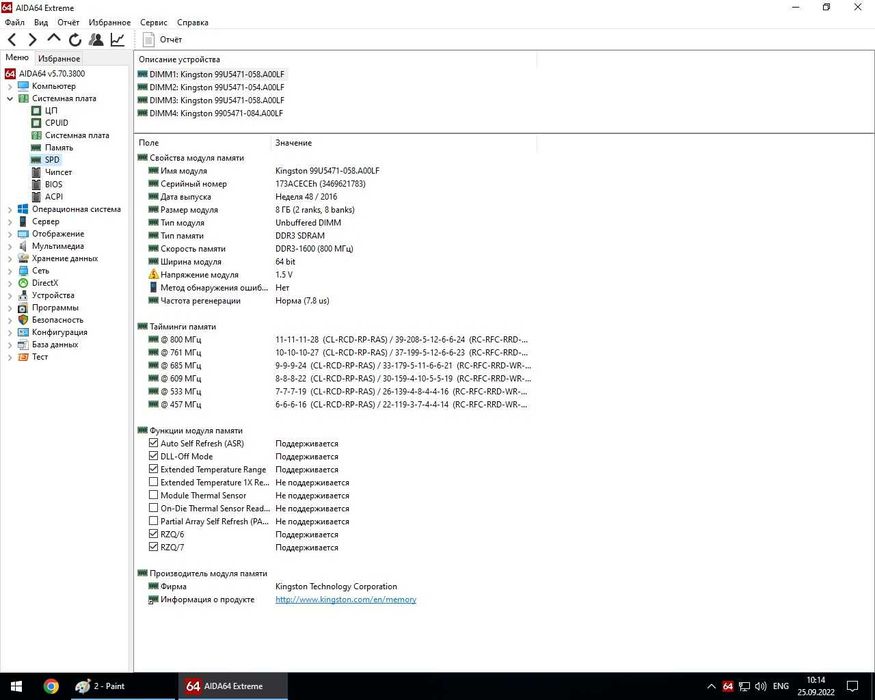The width and height of the screenshot is (875, 700).
Task: Select ЦП in the tree
Action: 51,111
